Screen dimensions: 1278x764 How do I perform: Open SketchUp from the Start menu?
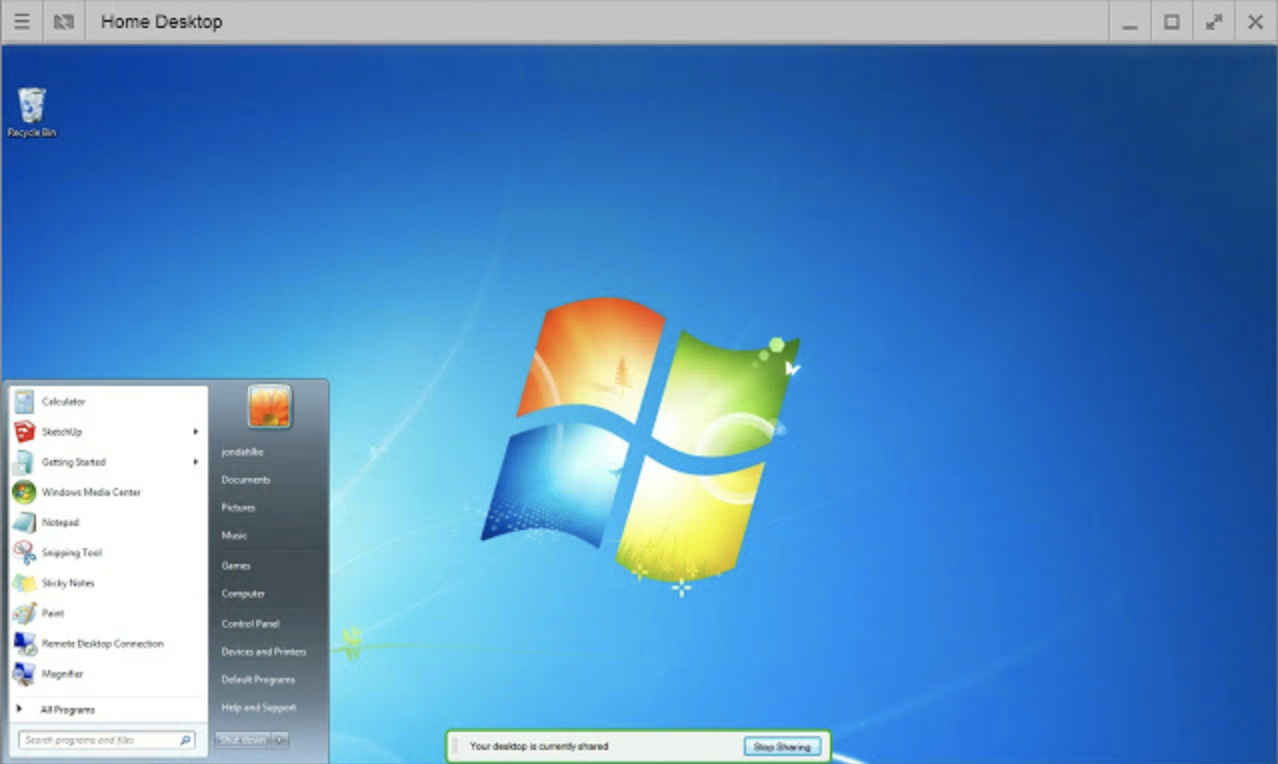point(108,432)
